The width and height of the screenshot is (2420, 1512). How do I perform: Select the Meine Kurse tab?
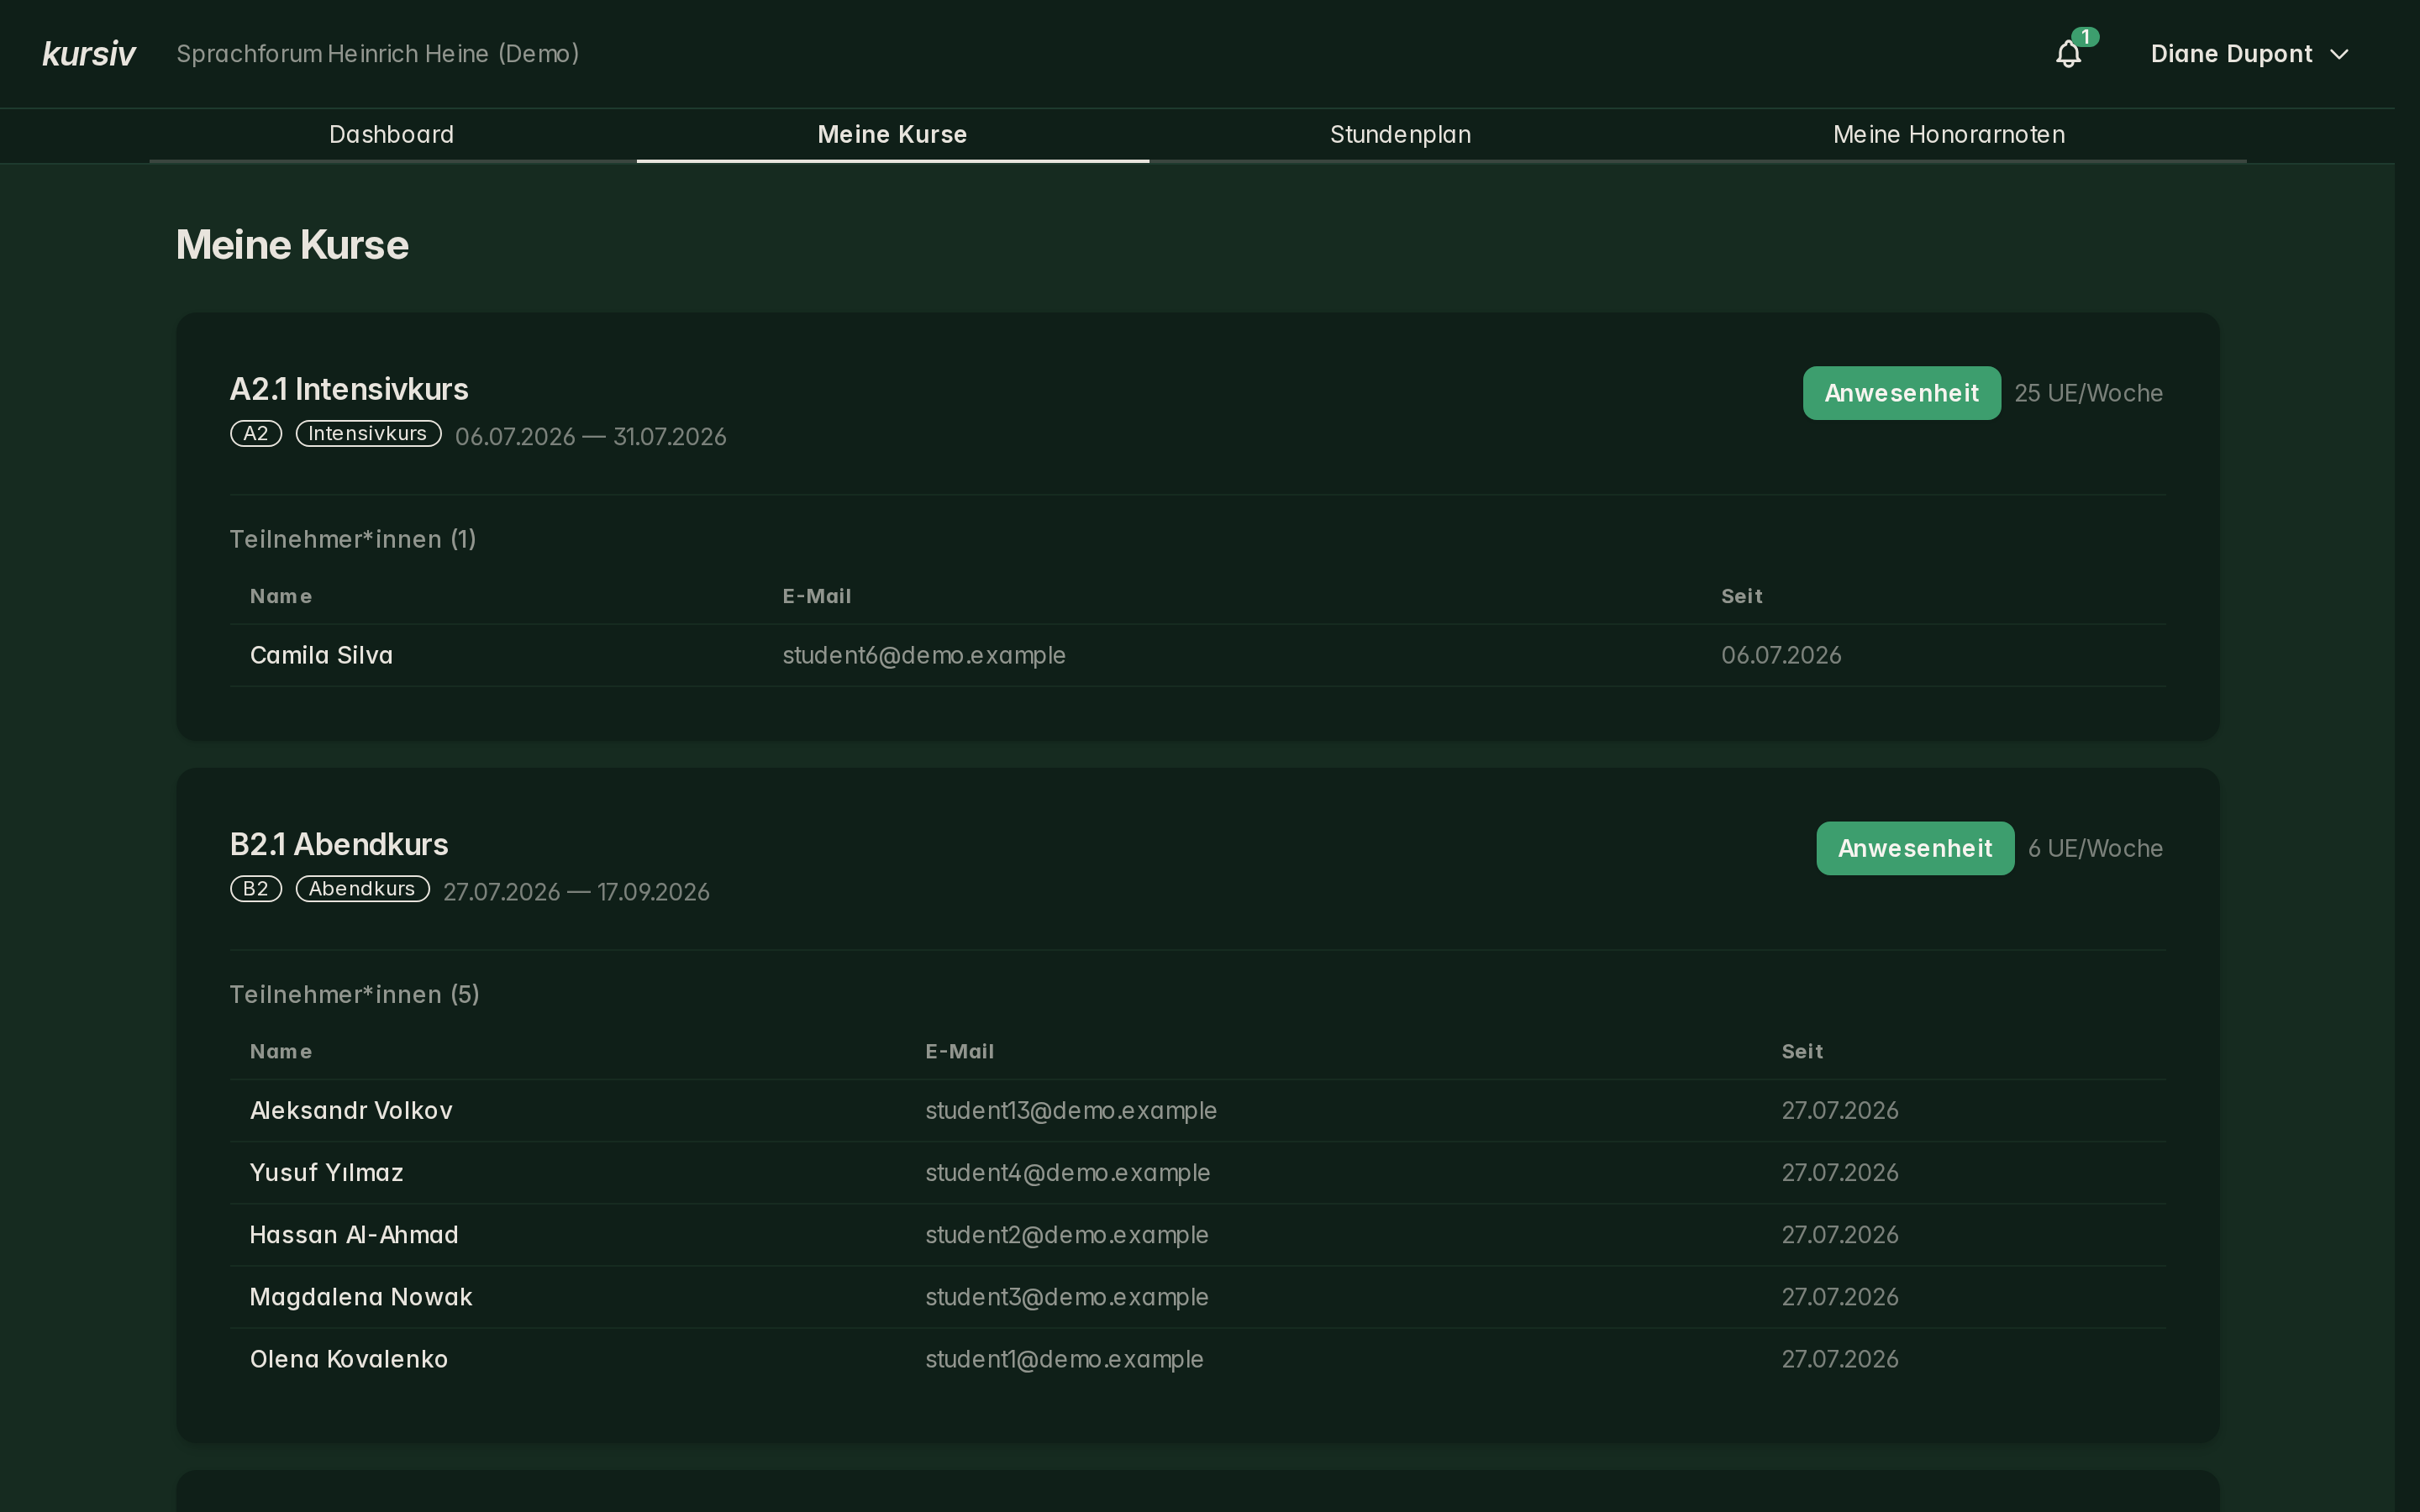(x=892, y=135)
